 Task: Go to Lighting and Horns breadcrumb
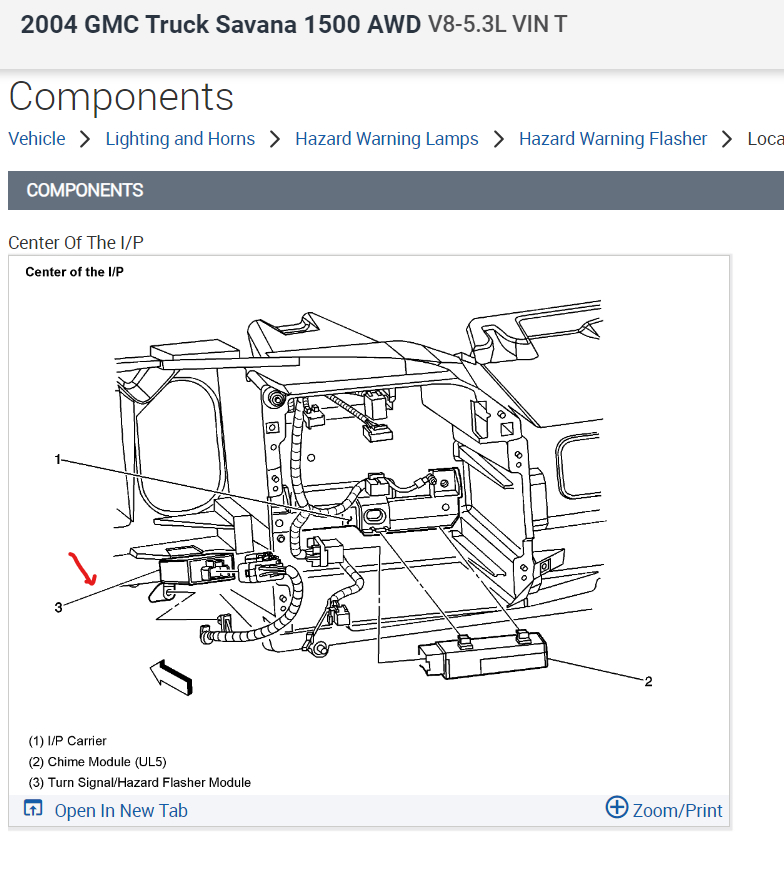click(180, 138)
